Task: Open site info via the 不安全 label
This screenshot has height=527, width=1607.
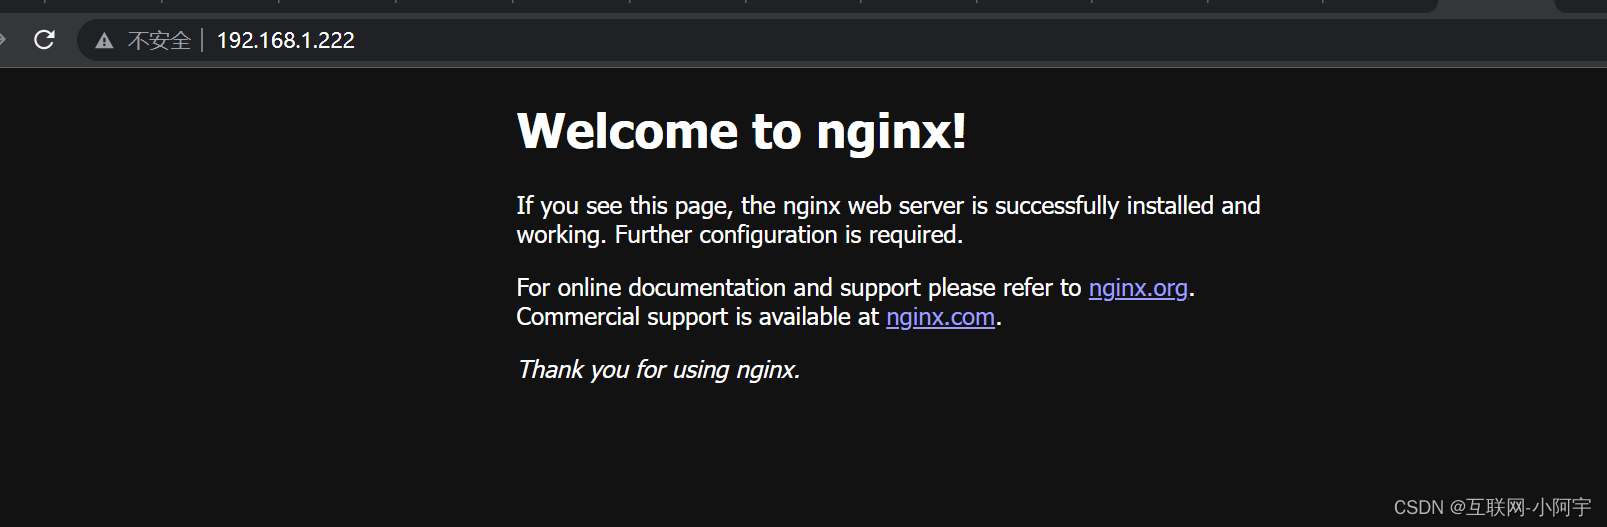Action: coord(159,41)
